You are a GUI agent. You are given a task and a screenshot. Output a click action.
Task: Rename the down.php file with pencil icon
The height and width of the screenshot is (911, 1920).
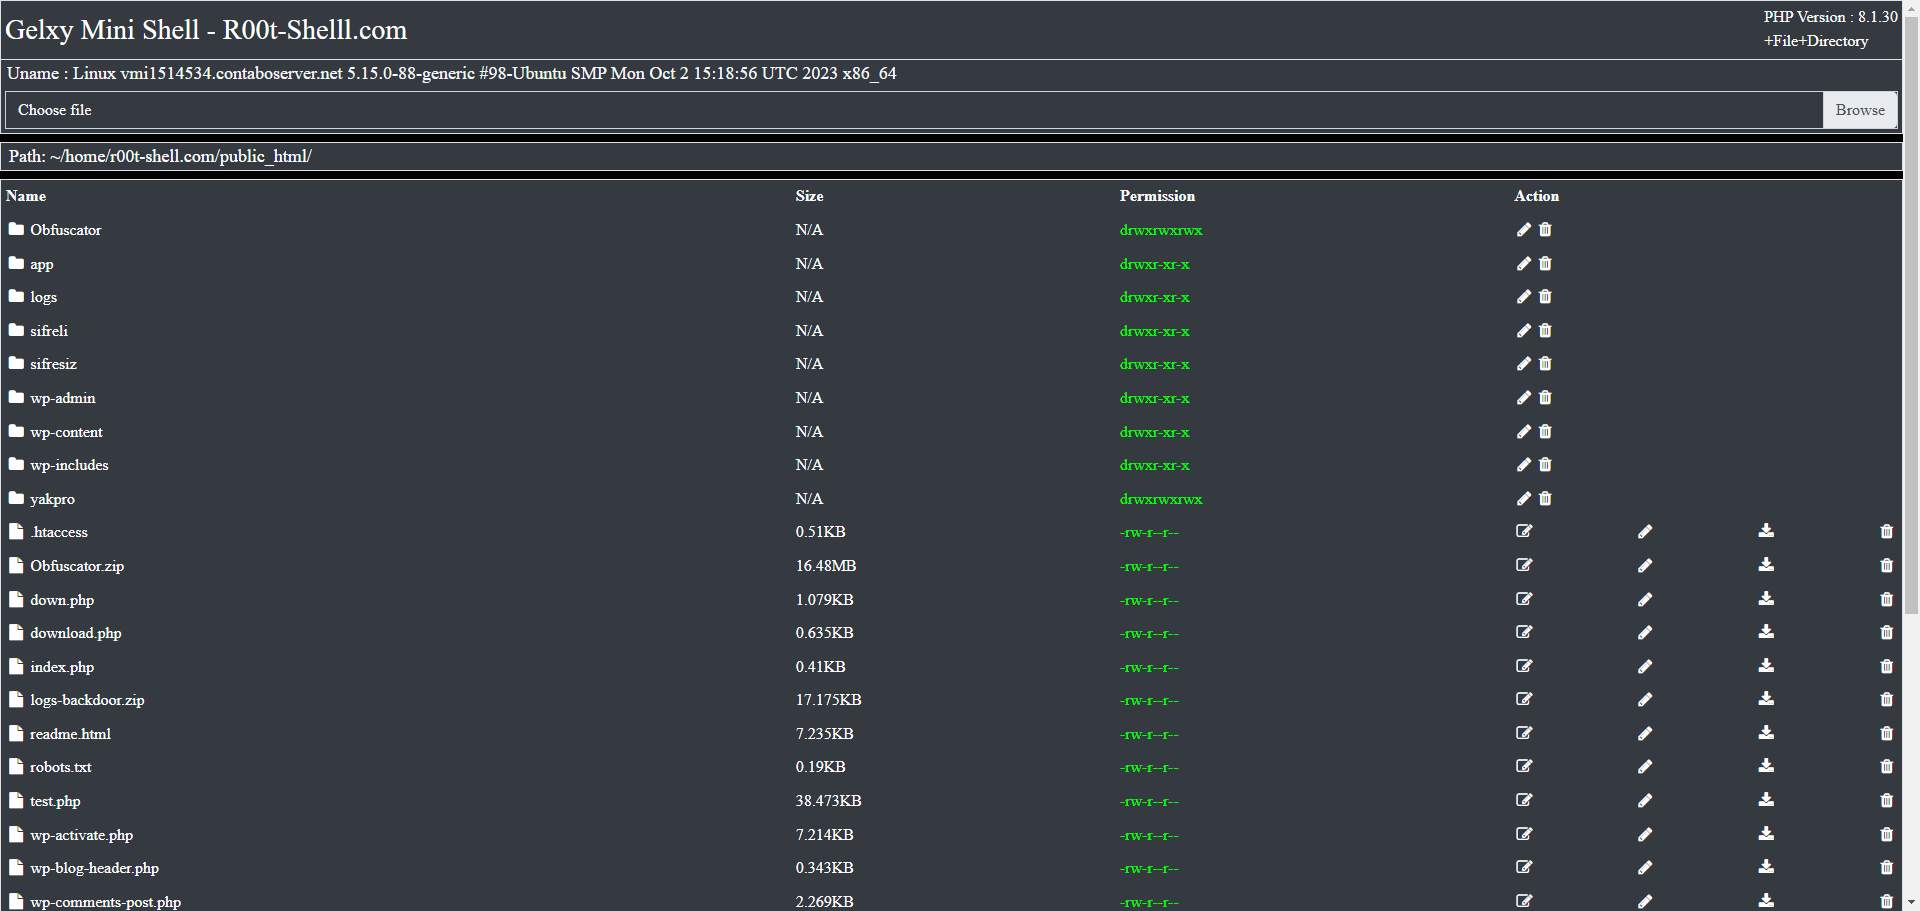click(x=1645, y=600)
